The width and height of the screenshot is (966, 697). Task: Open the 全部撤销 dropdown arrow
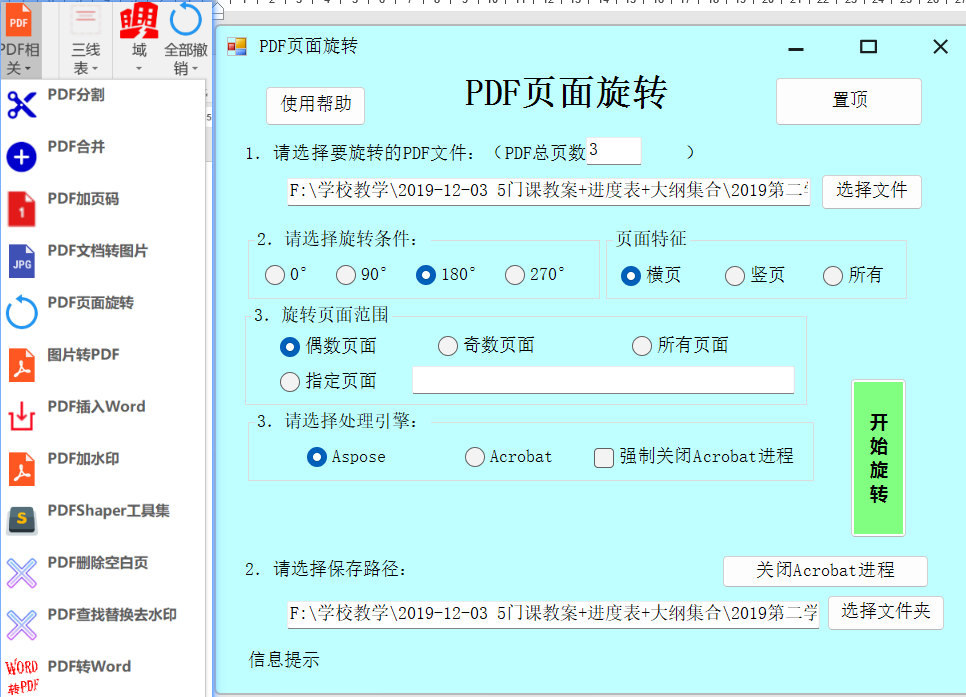[x=195, y=68]
